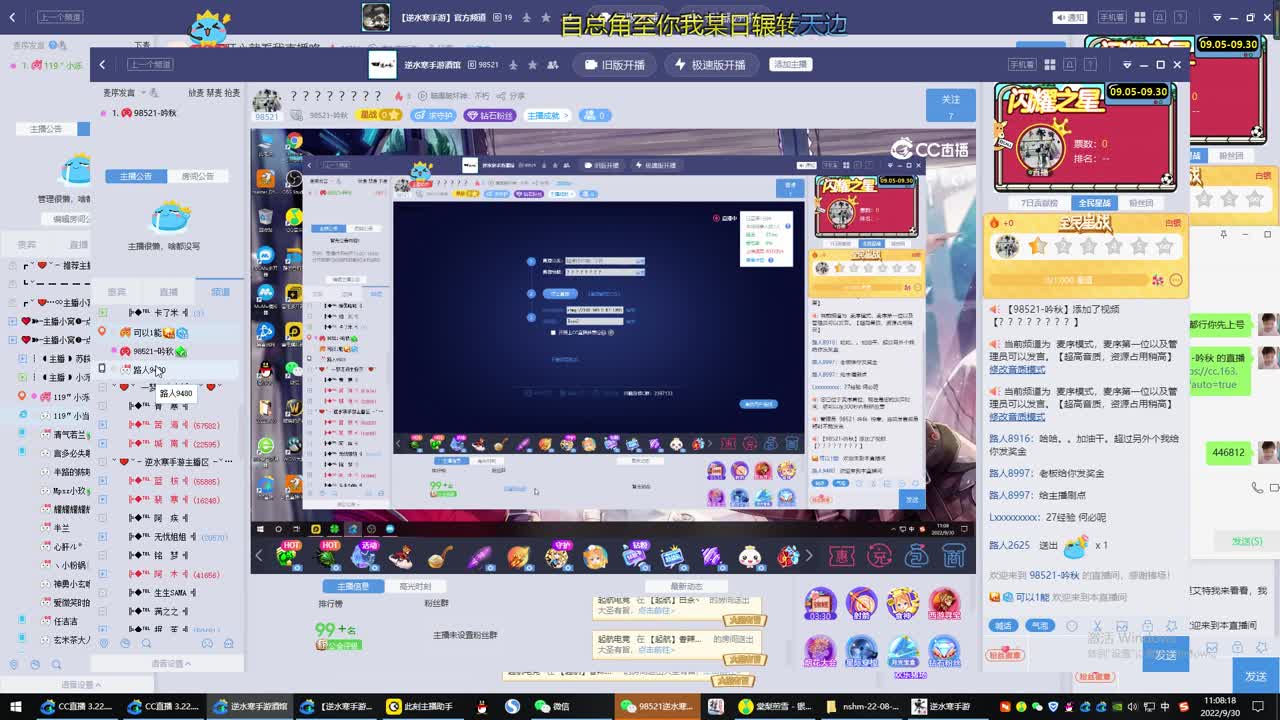Screen dimensions: 1280x720
Task: Open the Windows Start menu
Action: (15, 707)
